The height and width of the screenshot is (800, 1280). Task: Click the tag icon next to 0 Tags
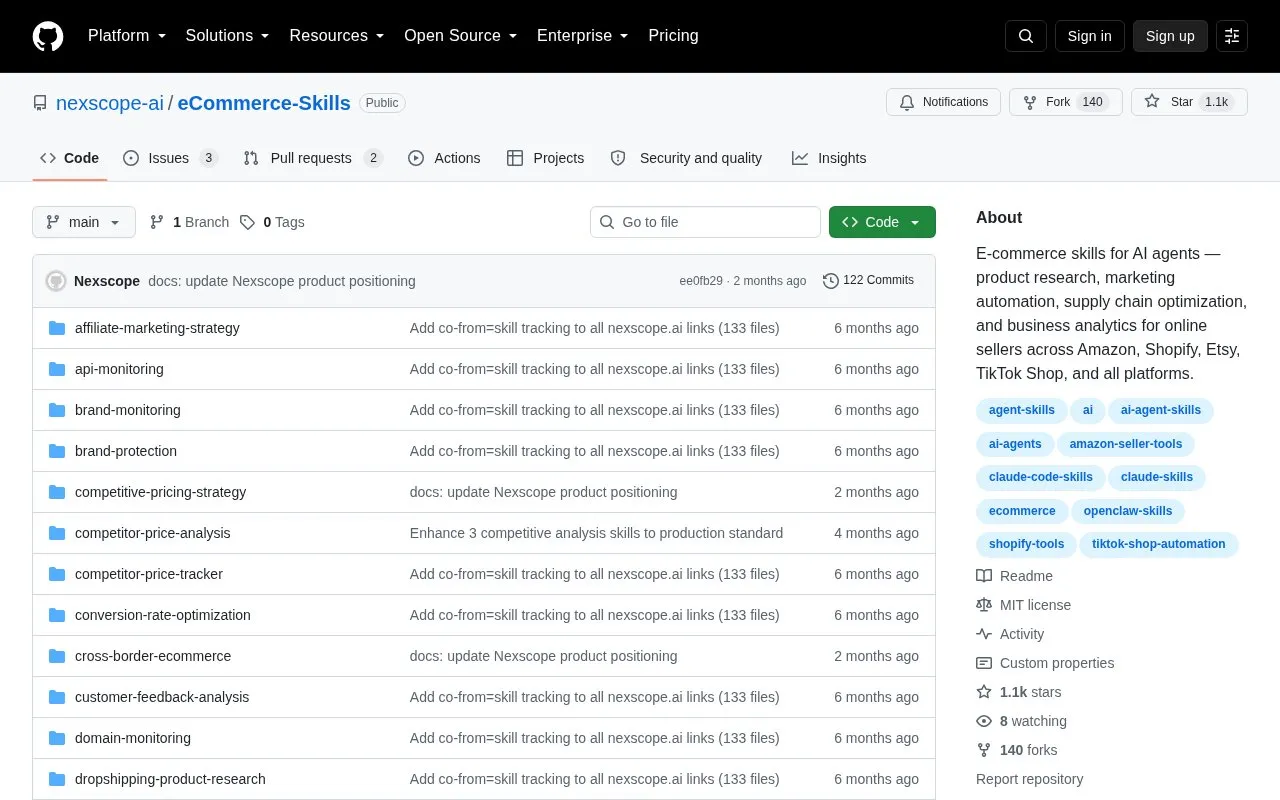(x=247, y=222)
